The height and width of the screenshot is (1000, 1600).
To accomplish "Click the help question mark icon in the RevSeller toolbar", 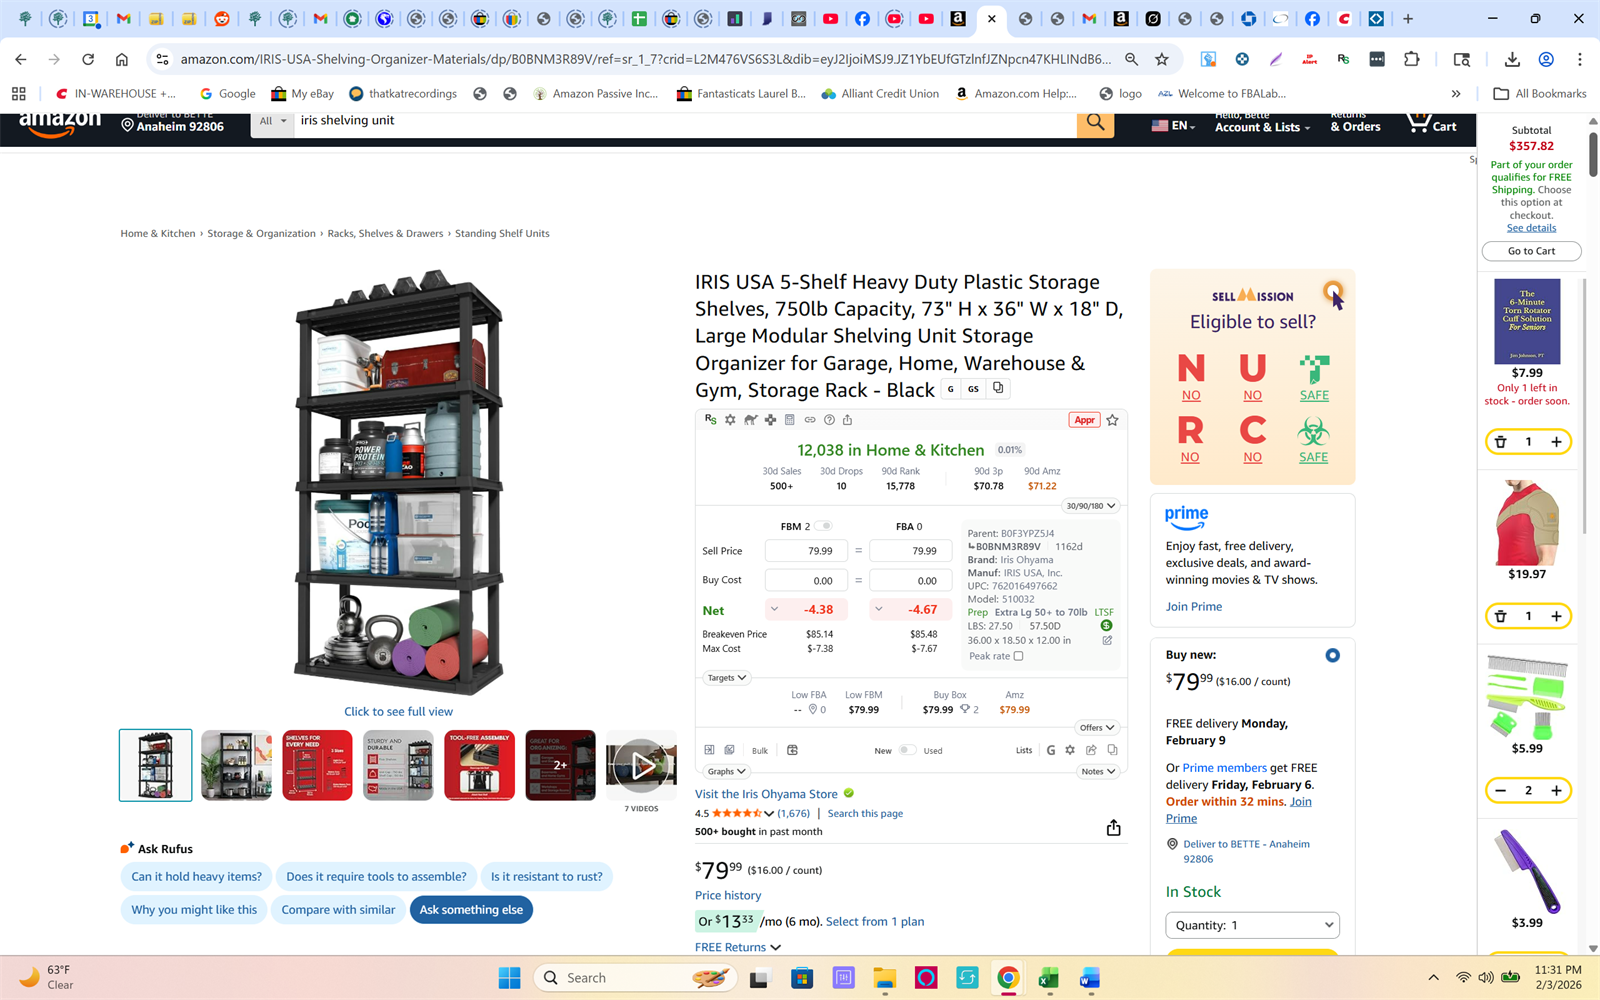I will 829,420.
